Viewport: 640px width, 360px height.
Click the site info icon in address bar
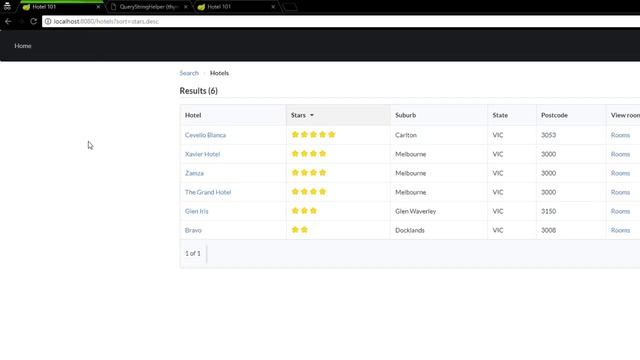click(x=48, y=21)
